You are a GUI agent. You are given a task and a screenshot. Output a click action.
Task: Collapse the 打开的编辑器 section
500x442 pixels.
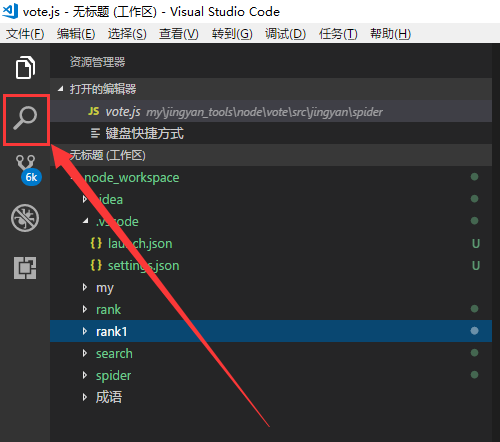click(60, 89)
